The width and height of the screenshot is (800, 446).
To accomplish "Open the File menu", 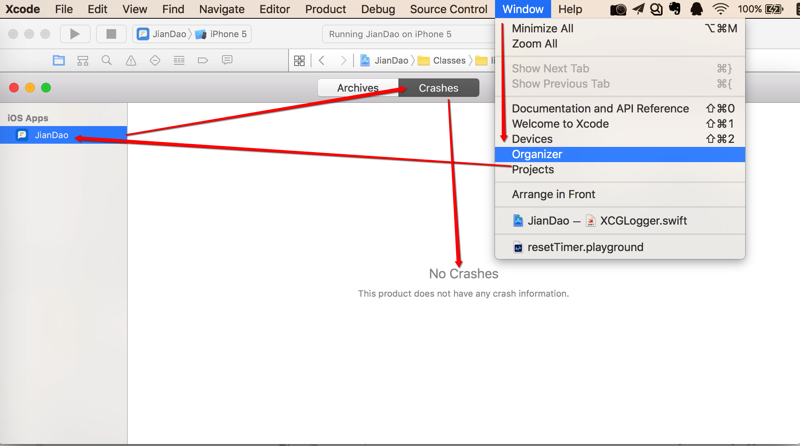I will point(64,9).
